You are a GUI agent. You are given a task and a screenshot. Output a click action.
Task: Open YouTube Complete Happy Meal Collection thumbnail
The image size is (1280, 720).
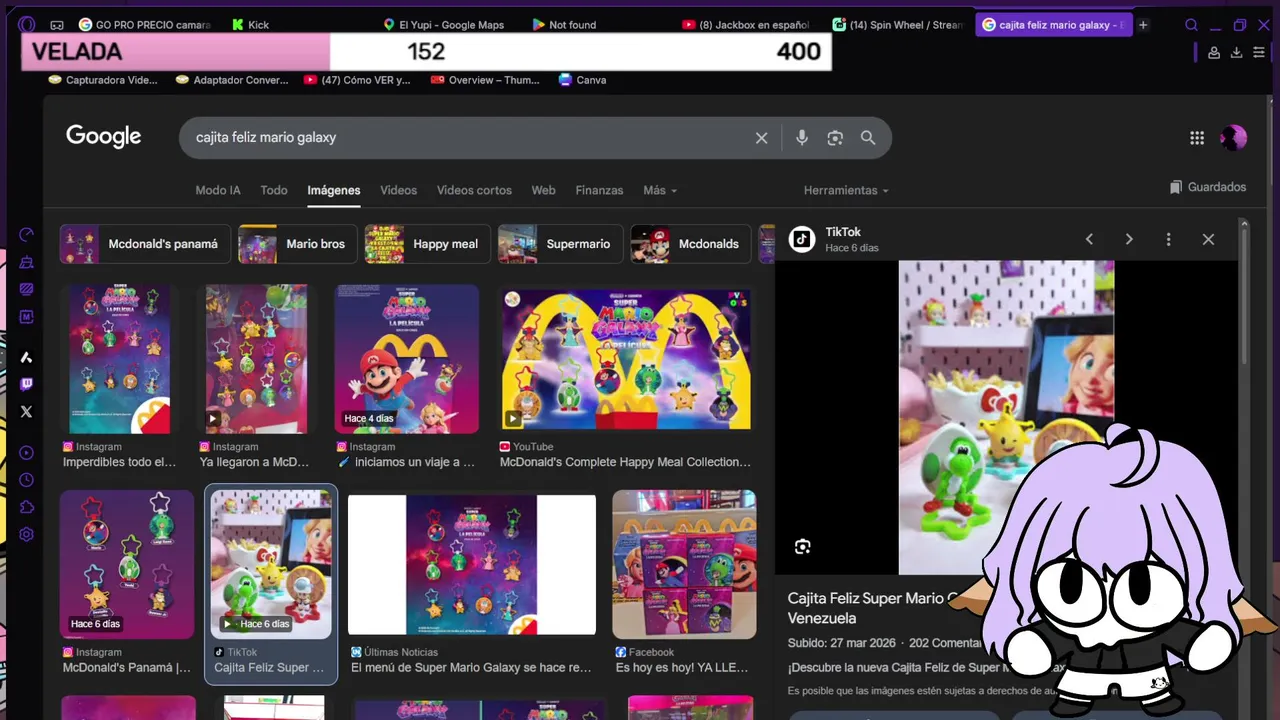coord(626,359)
